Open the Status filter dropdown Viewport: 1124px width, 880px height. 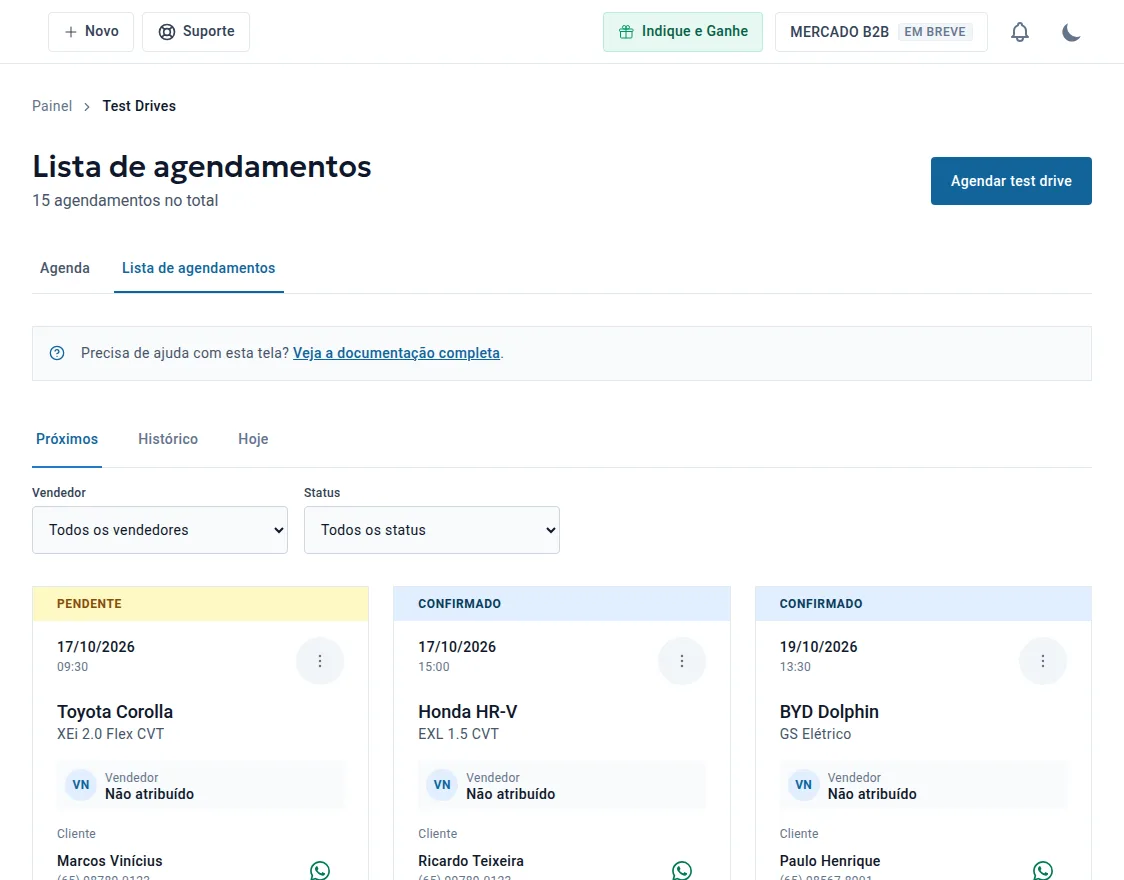coord(432,530)
